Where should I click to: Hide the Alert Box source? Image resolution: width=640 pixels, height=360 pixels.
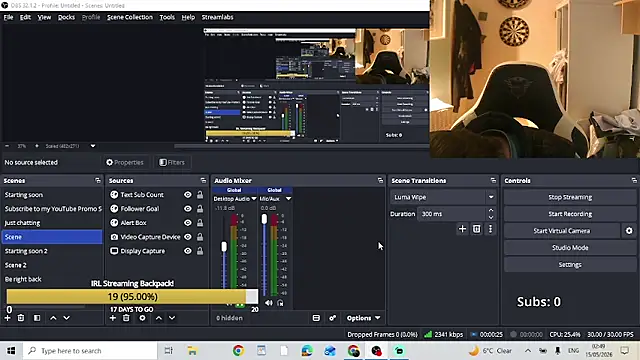pyautogui.click(x=188, y=223)
